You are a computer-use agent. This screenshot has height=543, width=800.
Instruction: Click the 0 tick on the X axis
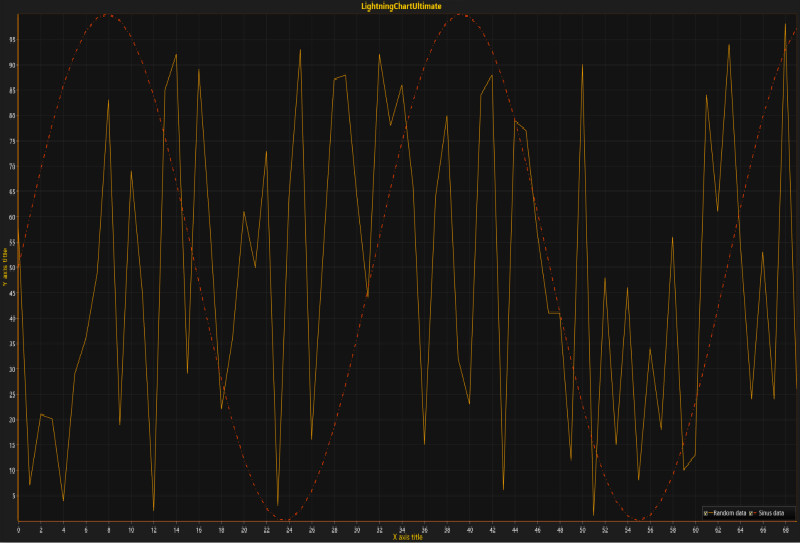19,528
